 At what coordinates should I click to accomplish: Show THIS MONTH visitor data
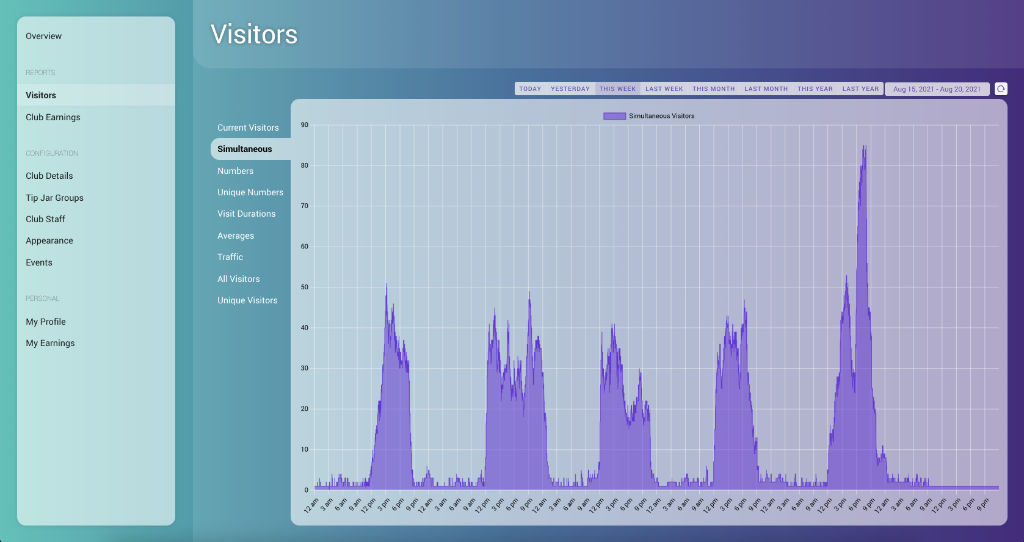[x=713, y=89]
